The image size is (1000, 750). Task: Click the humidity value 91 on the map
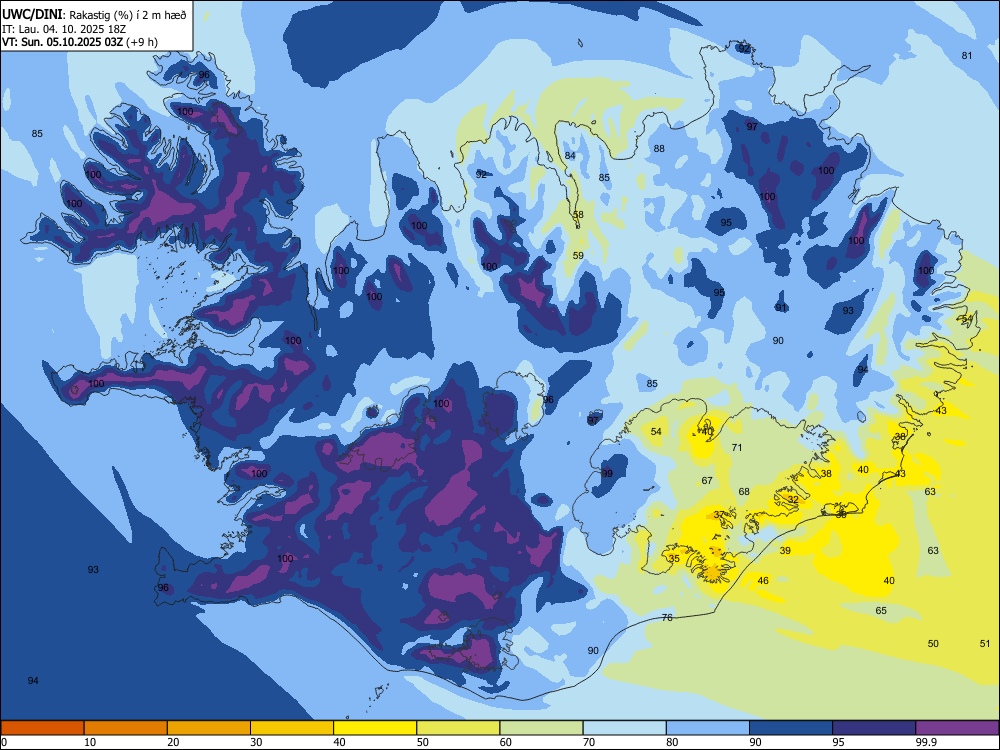[x=781, y=308]
